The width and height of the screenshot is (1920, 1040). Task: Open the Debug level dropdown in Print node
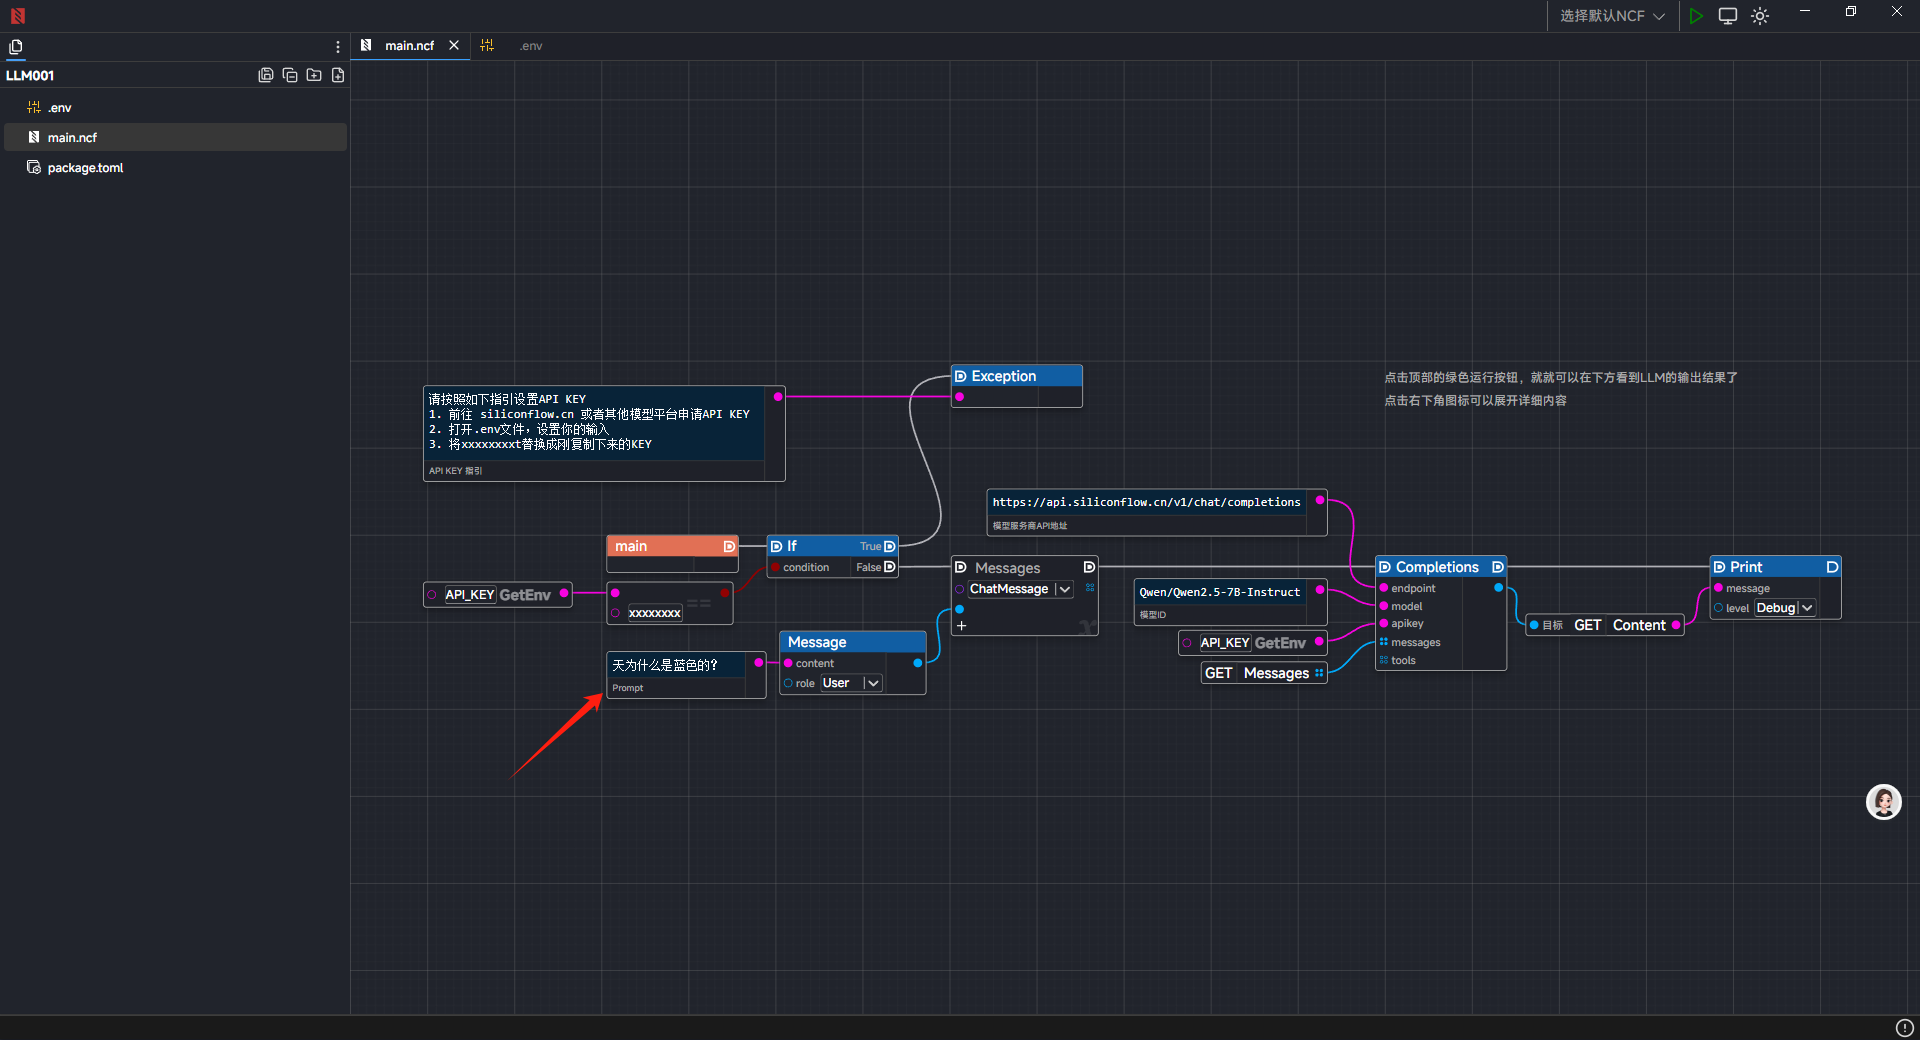point(1806,608)
